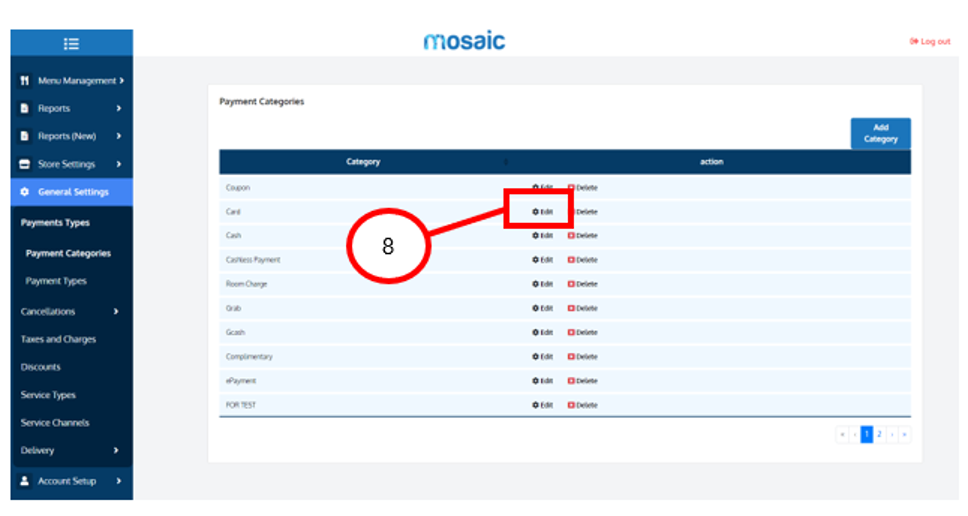Select Discounts in the sidebar

coord(41,367)
